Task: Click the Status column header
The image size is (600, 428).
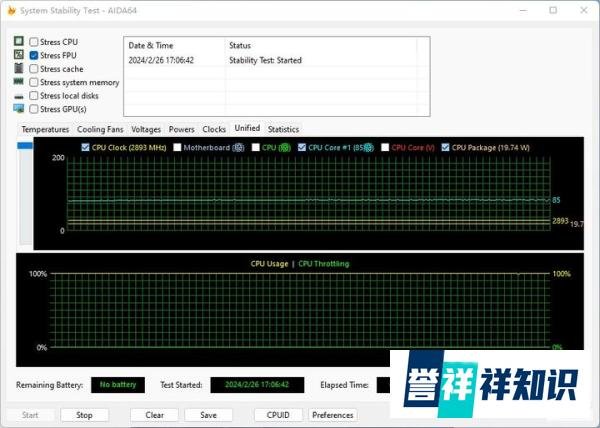Action: click(x=240, y=46)
